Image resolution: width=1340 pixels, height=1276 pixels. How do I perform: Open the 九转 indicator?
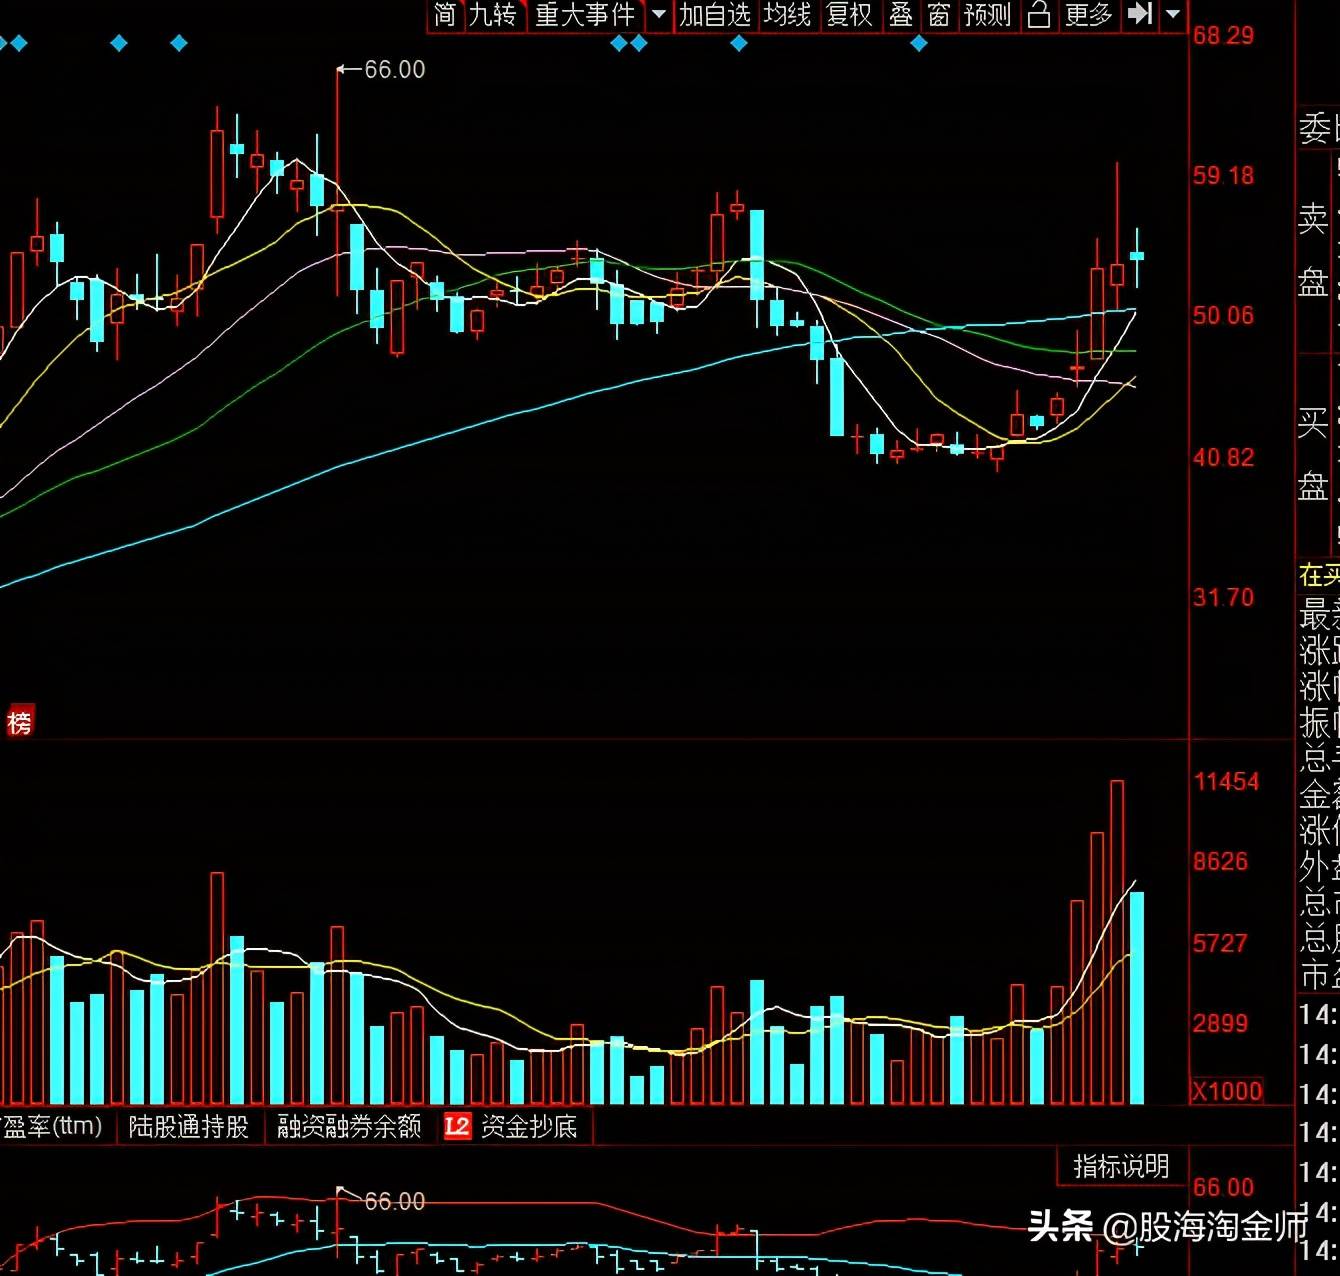(x=493, y=15)
